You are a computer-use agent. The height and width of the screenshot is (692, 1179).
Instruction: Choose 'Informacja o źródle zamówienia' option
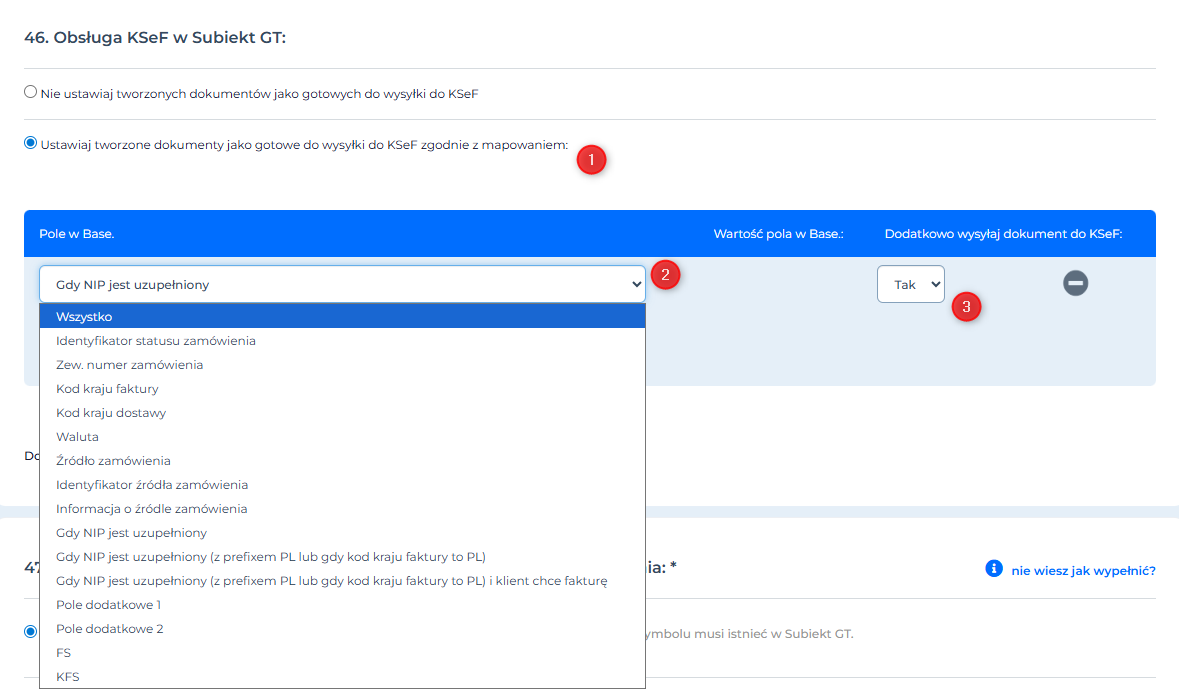[342, 509]
